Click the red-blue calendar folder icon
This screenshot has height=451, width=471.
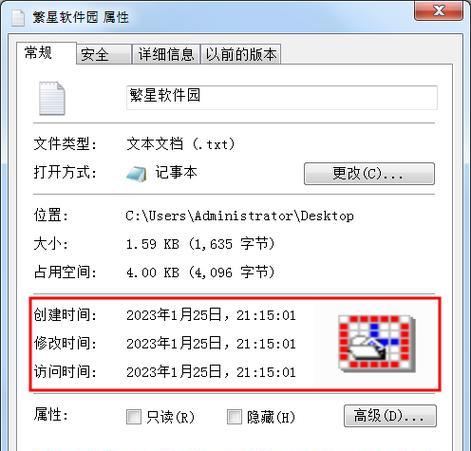[377, 343]
